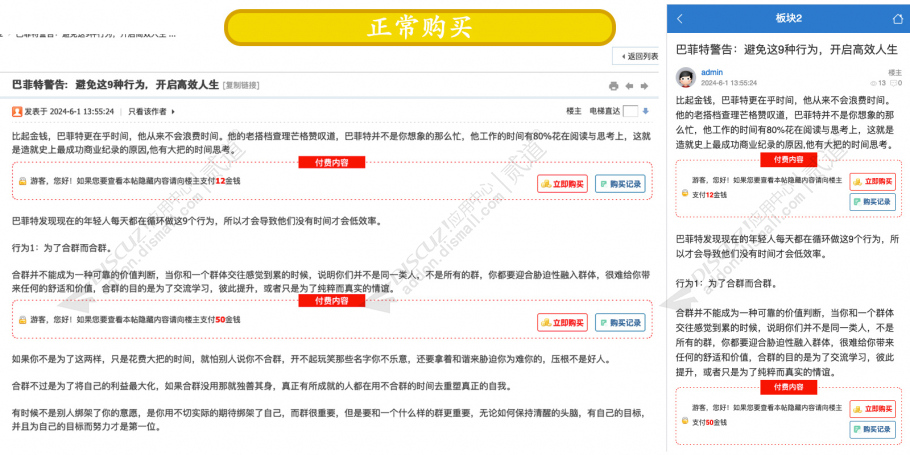Click 立即购买 in desktop 50金钱 paid box
This screenshot has width=910, height=455.
(562, 322)
